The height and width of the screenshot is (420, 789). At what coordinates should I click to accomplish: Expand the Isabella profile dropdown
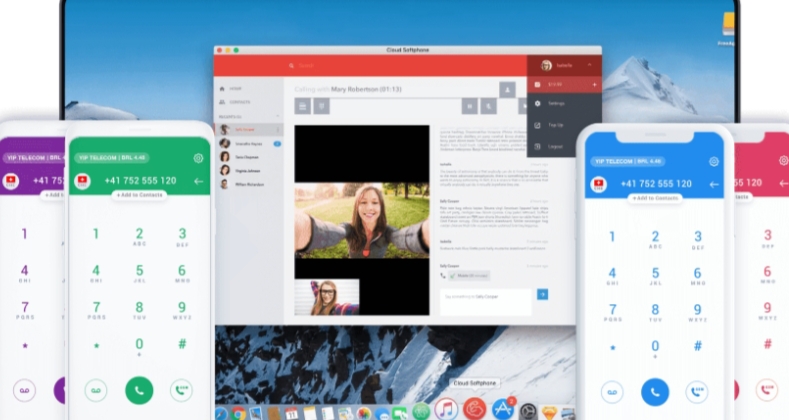point(590,65)
